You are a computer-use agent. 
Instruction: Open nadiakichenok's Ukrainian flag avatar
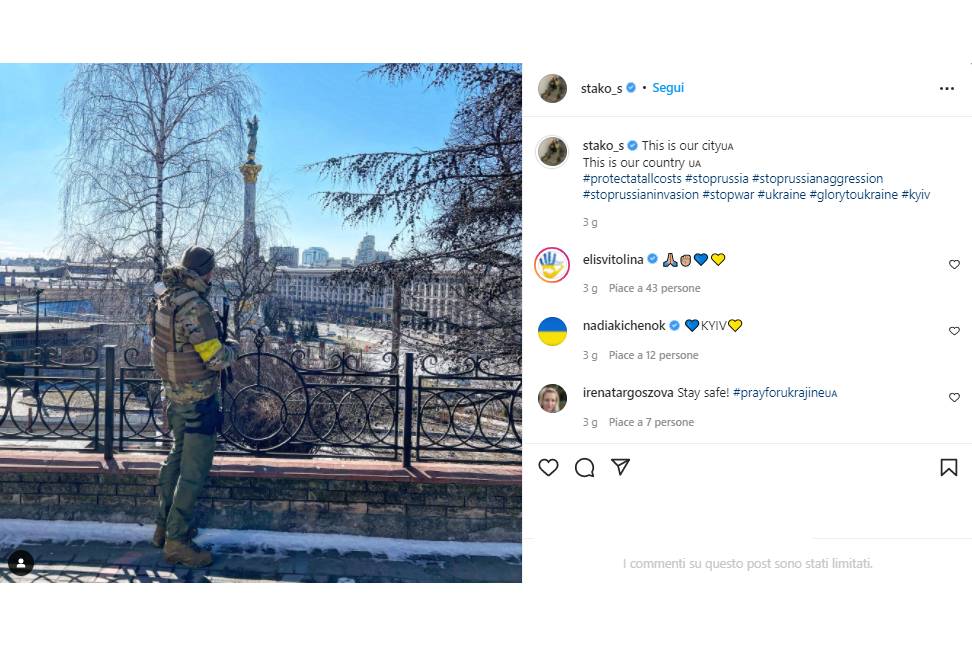tap(552, 331)
